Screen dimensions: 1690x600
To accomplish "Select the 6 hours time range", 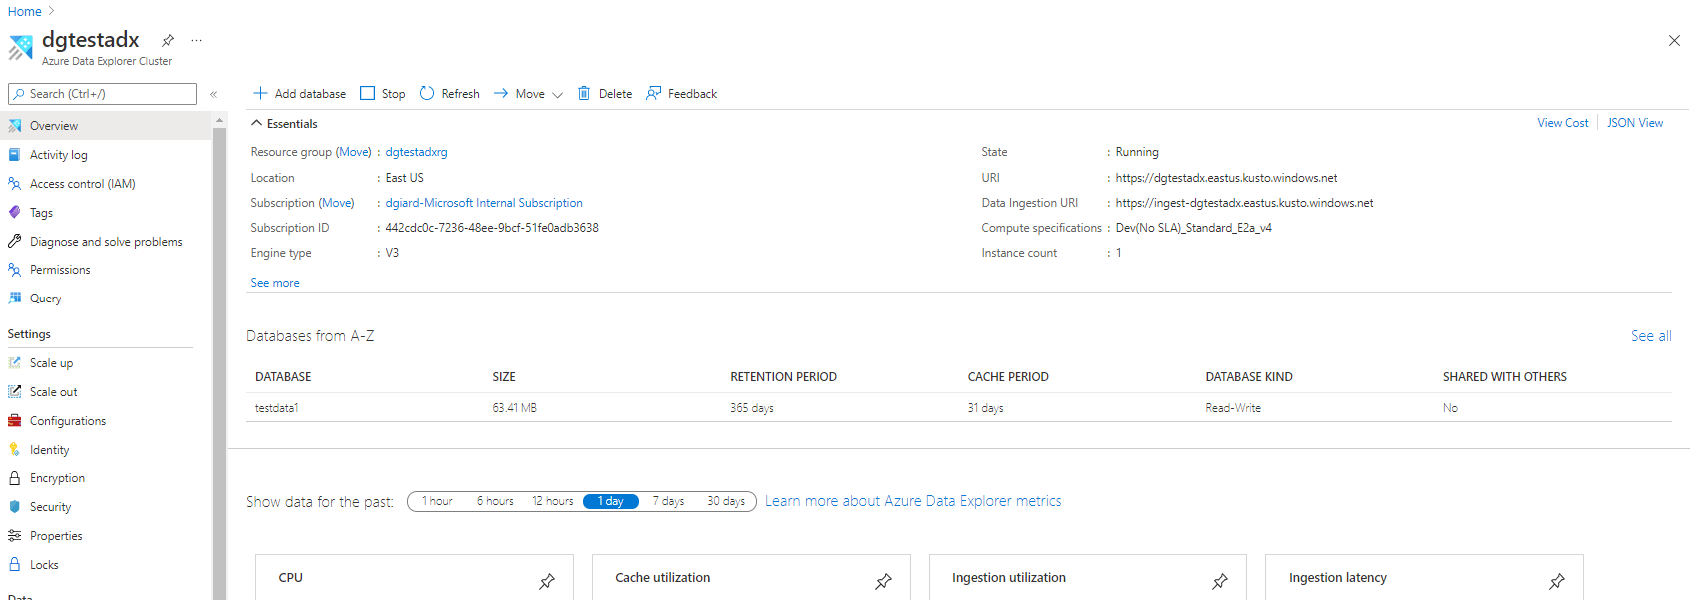I will (x=495, y=501).
